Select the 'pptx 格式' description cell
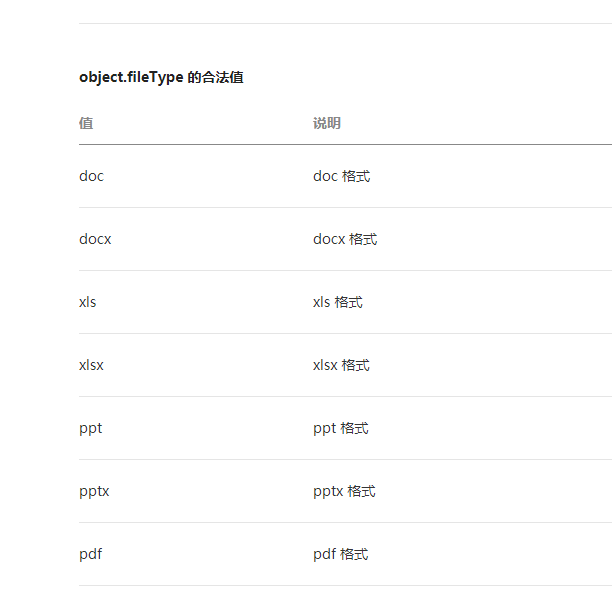The width and height of the screenshot is (612, 609). (x=344, y=491)
